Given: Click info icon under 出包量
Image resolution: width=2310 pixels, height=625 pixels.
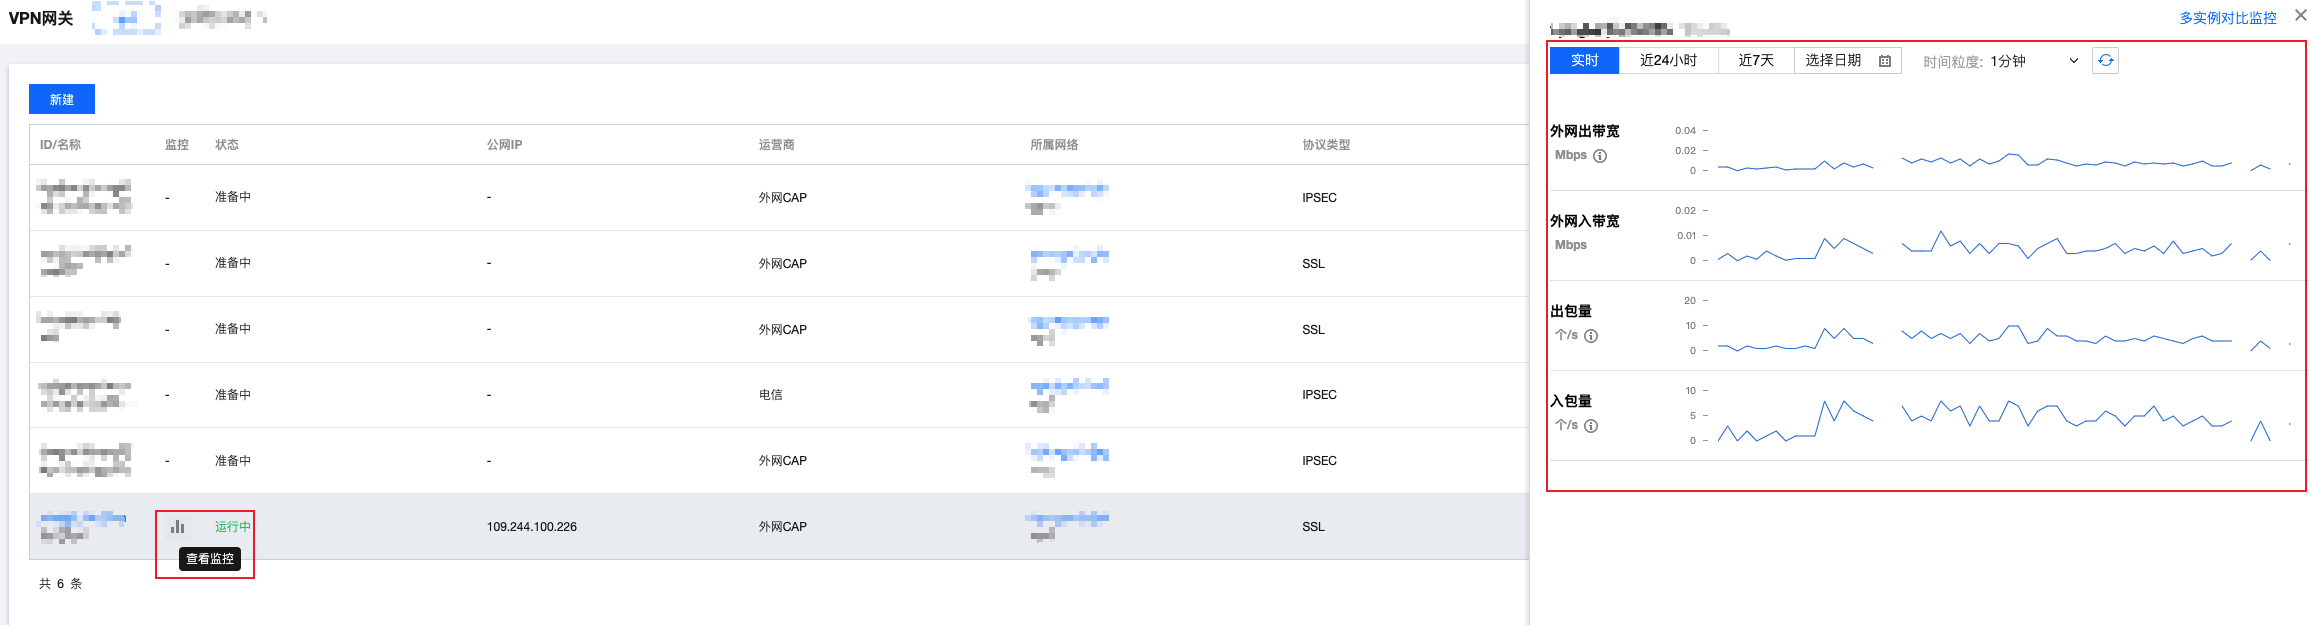Looking at the screenshot, I should click(x=1591, y=336).
